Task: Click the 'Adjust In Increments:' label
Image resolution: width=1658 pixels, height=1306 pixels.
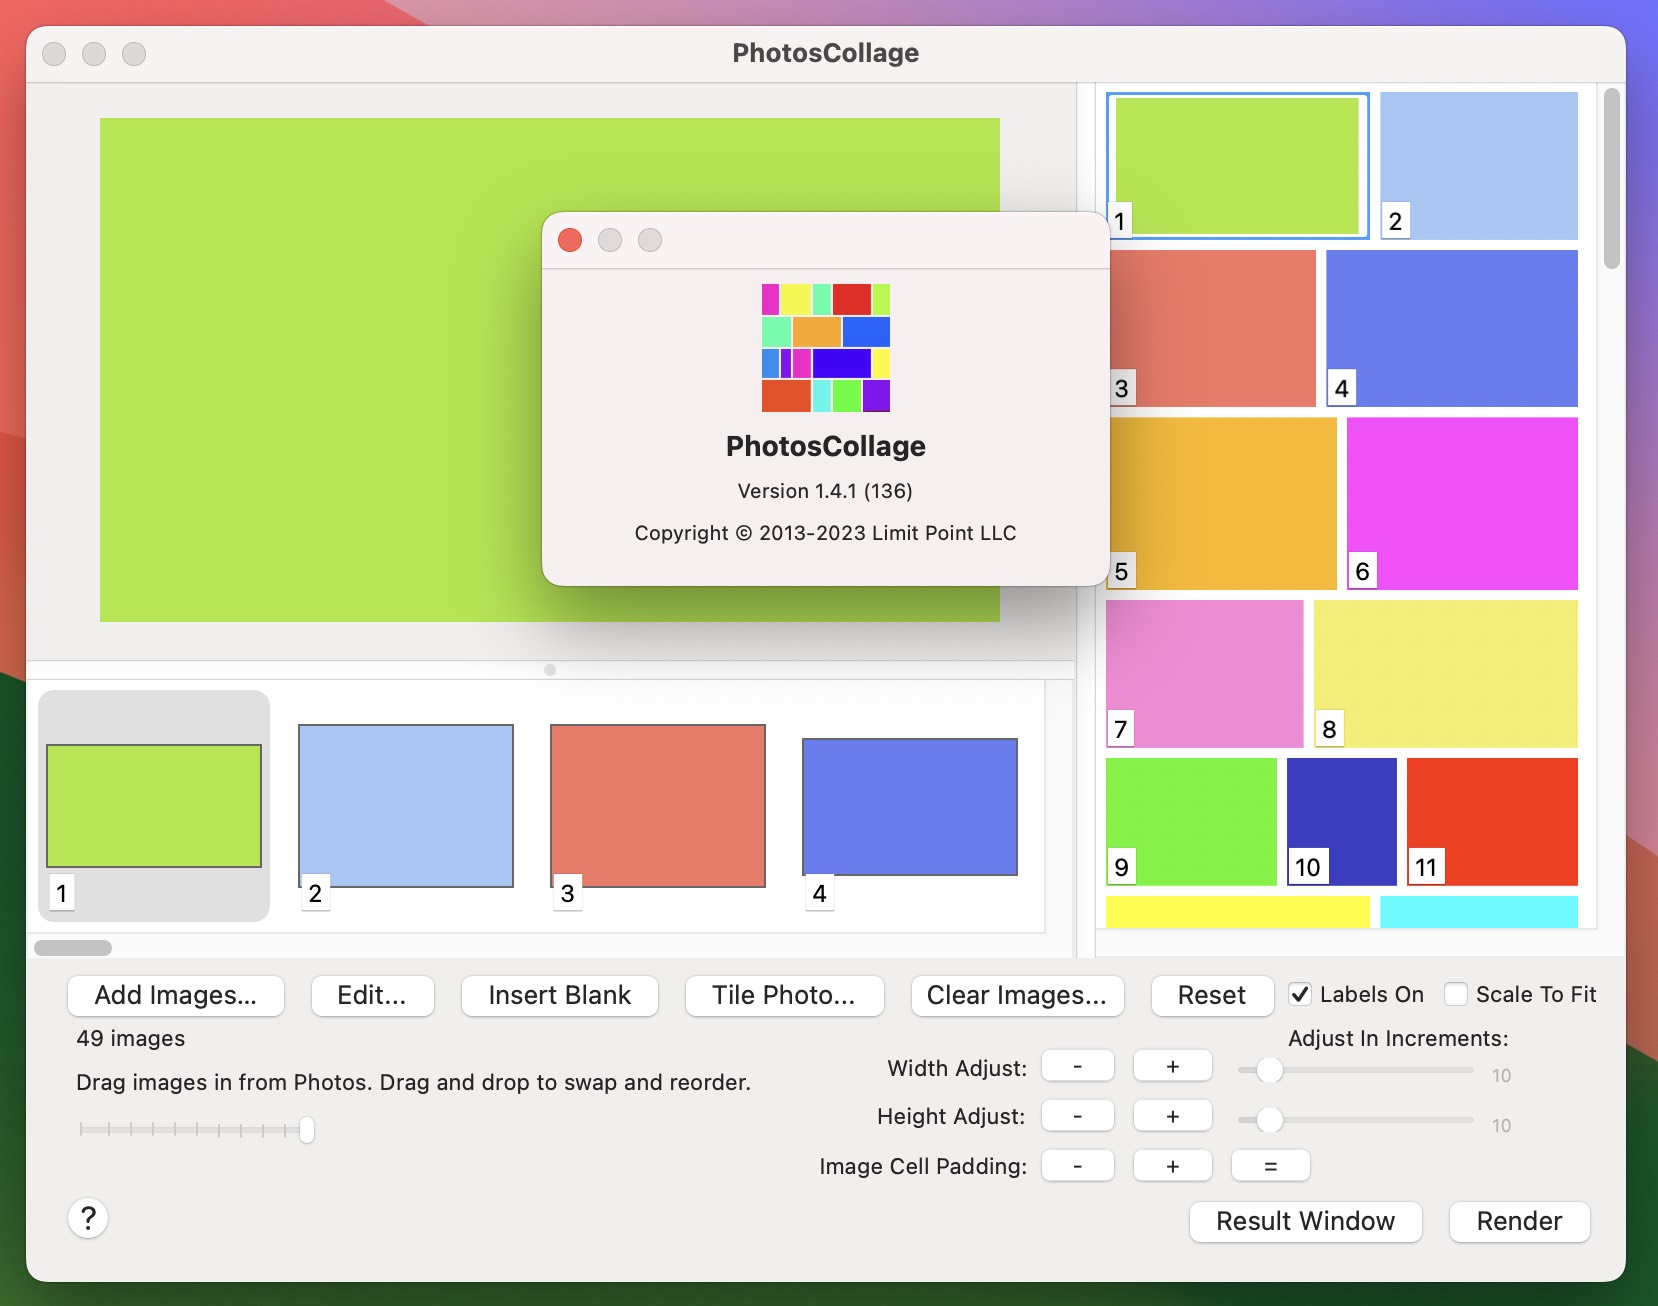Action: pos(1398,1038)
